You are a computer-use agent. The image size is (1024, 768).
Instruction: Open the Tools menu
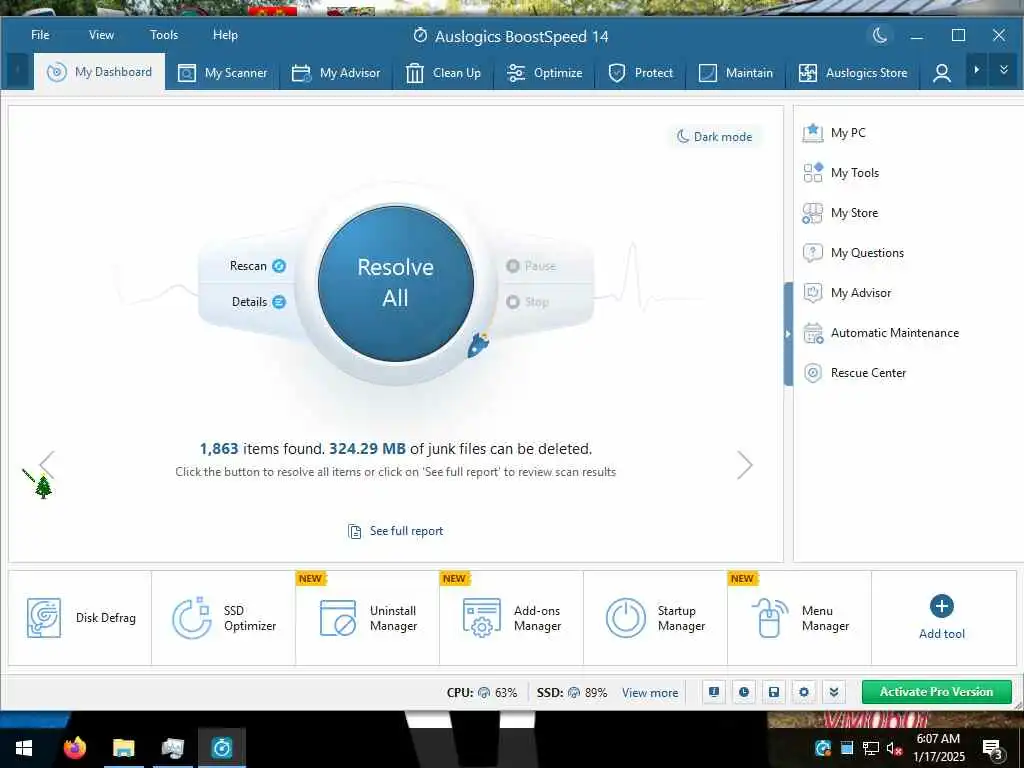163,35
